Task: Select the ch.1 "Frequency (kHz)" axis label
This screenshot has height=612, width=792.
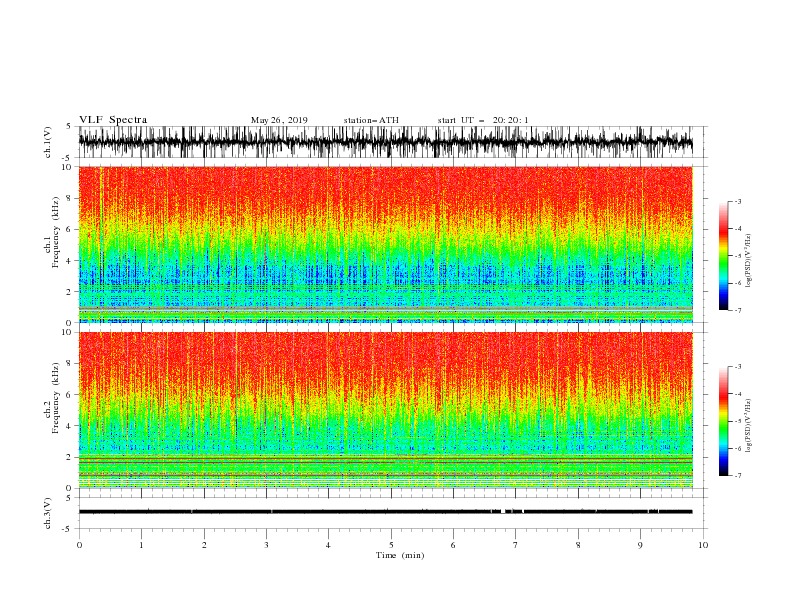Action: click(x=56, y=230)
